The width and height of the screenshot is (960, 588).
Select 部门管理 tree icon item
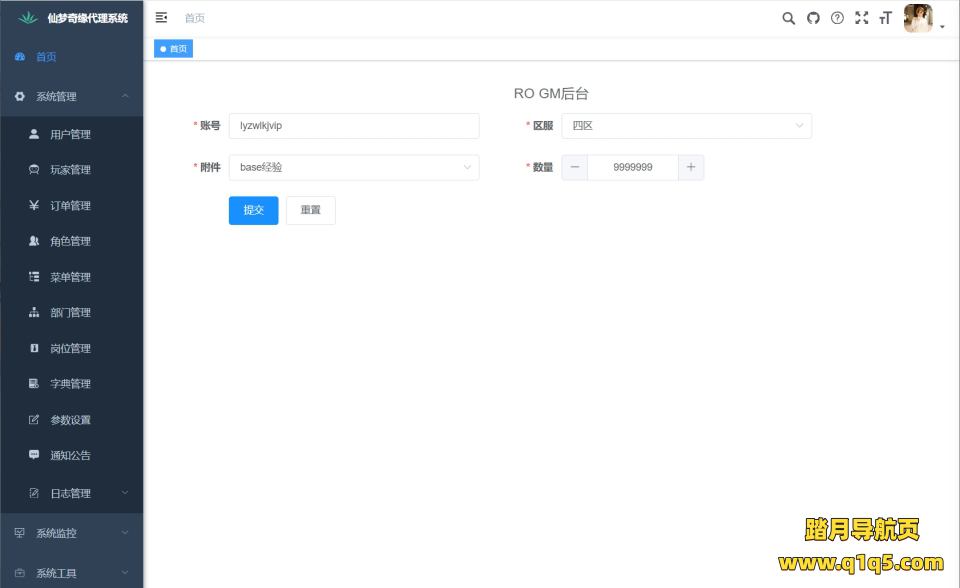tap(70, 313)
